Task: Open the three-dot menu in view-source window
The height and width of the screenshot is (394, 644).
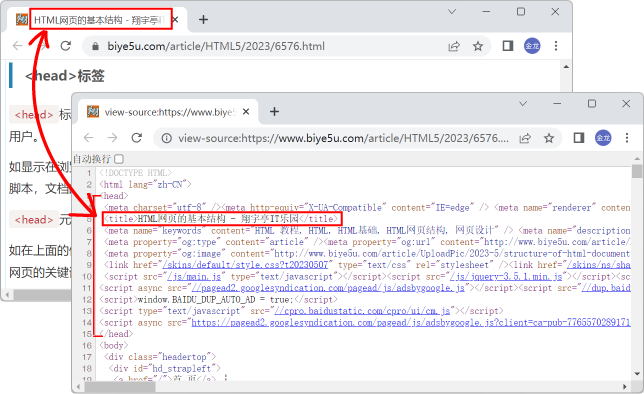Action: (627, 138)
